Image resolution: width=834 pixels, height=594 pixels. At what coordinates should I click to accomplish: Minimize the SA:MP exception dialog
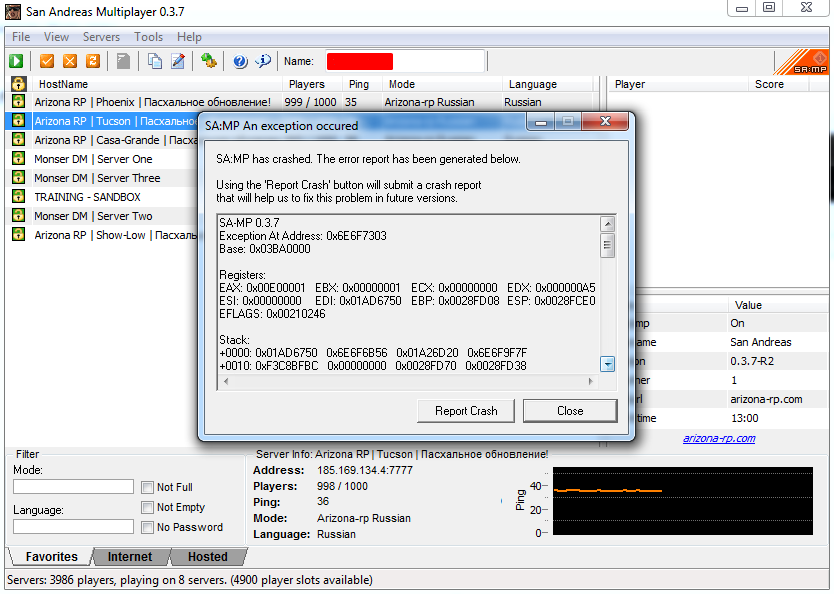(541, 122)
